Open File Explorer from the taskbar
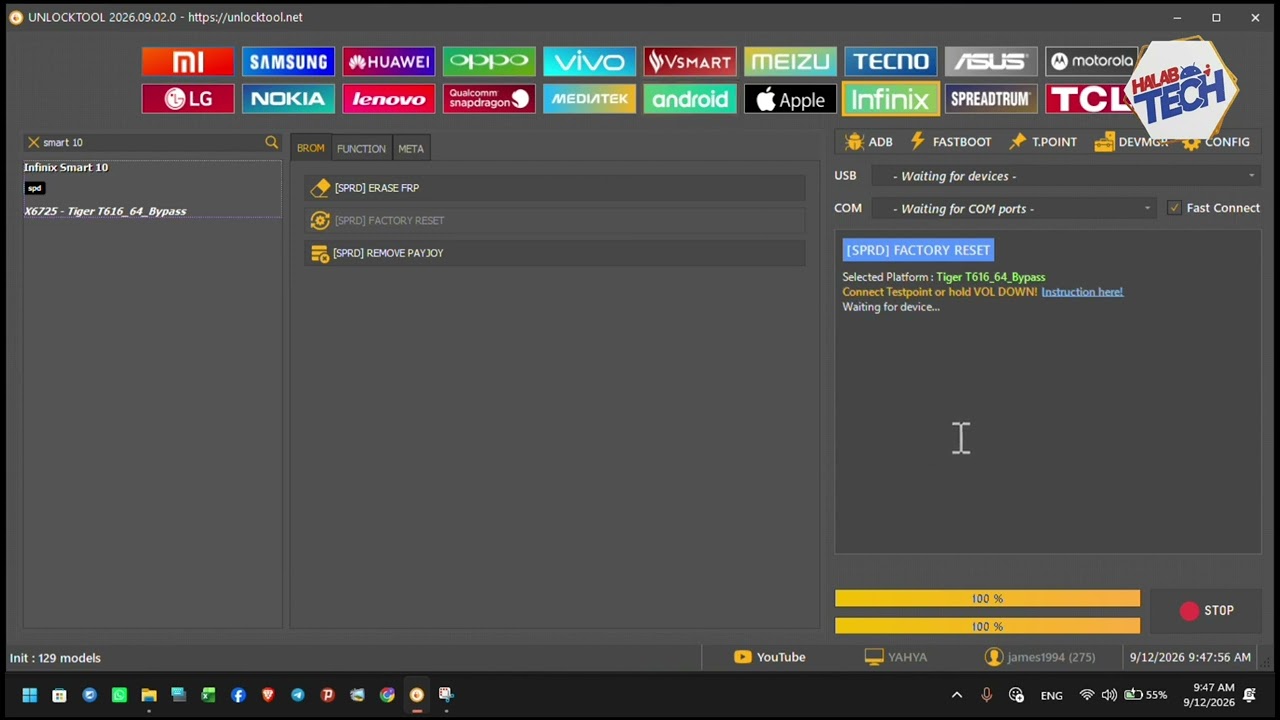Viewport: 1280px width, 720px height. click(149, 695)
